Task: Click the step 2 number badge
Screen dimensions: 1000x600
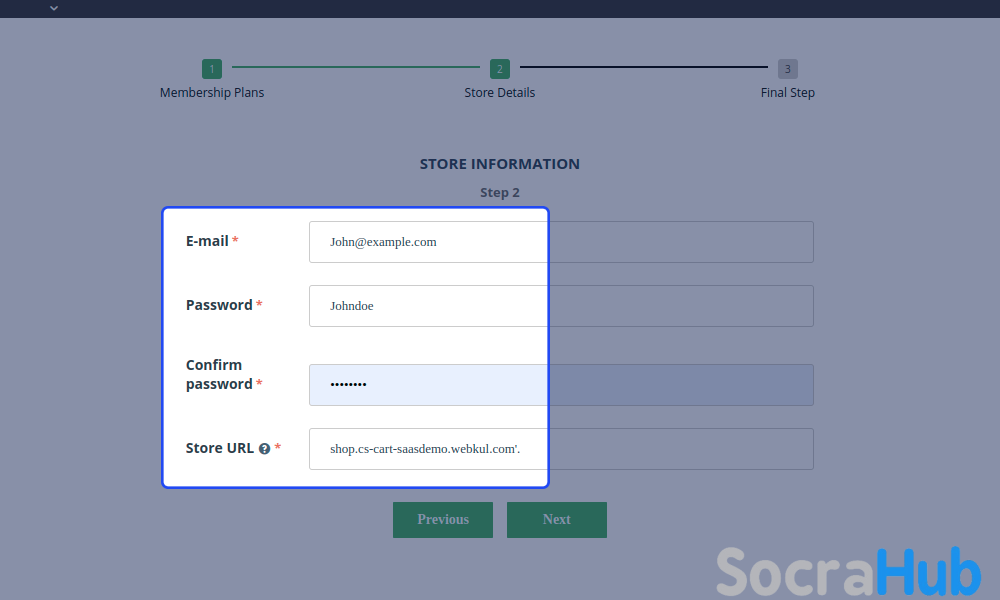Action: coord(500,69)
